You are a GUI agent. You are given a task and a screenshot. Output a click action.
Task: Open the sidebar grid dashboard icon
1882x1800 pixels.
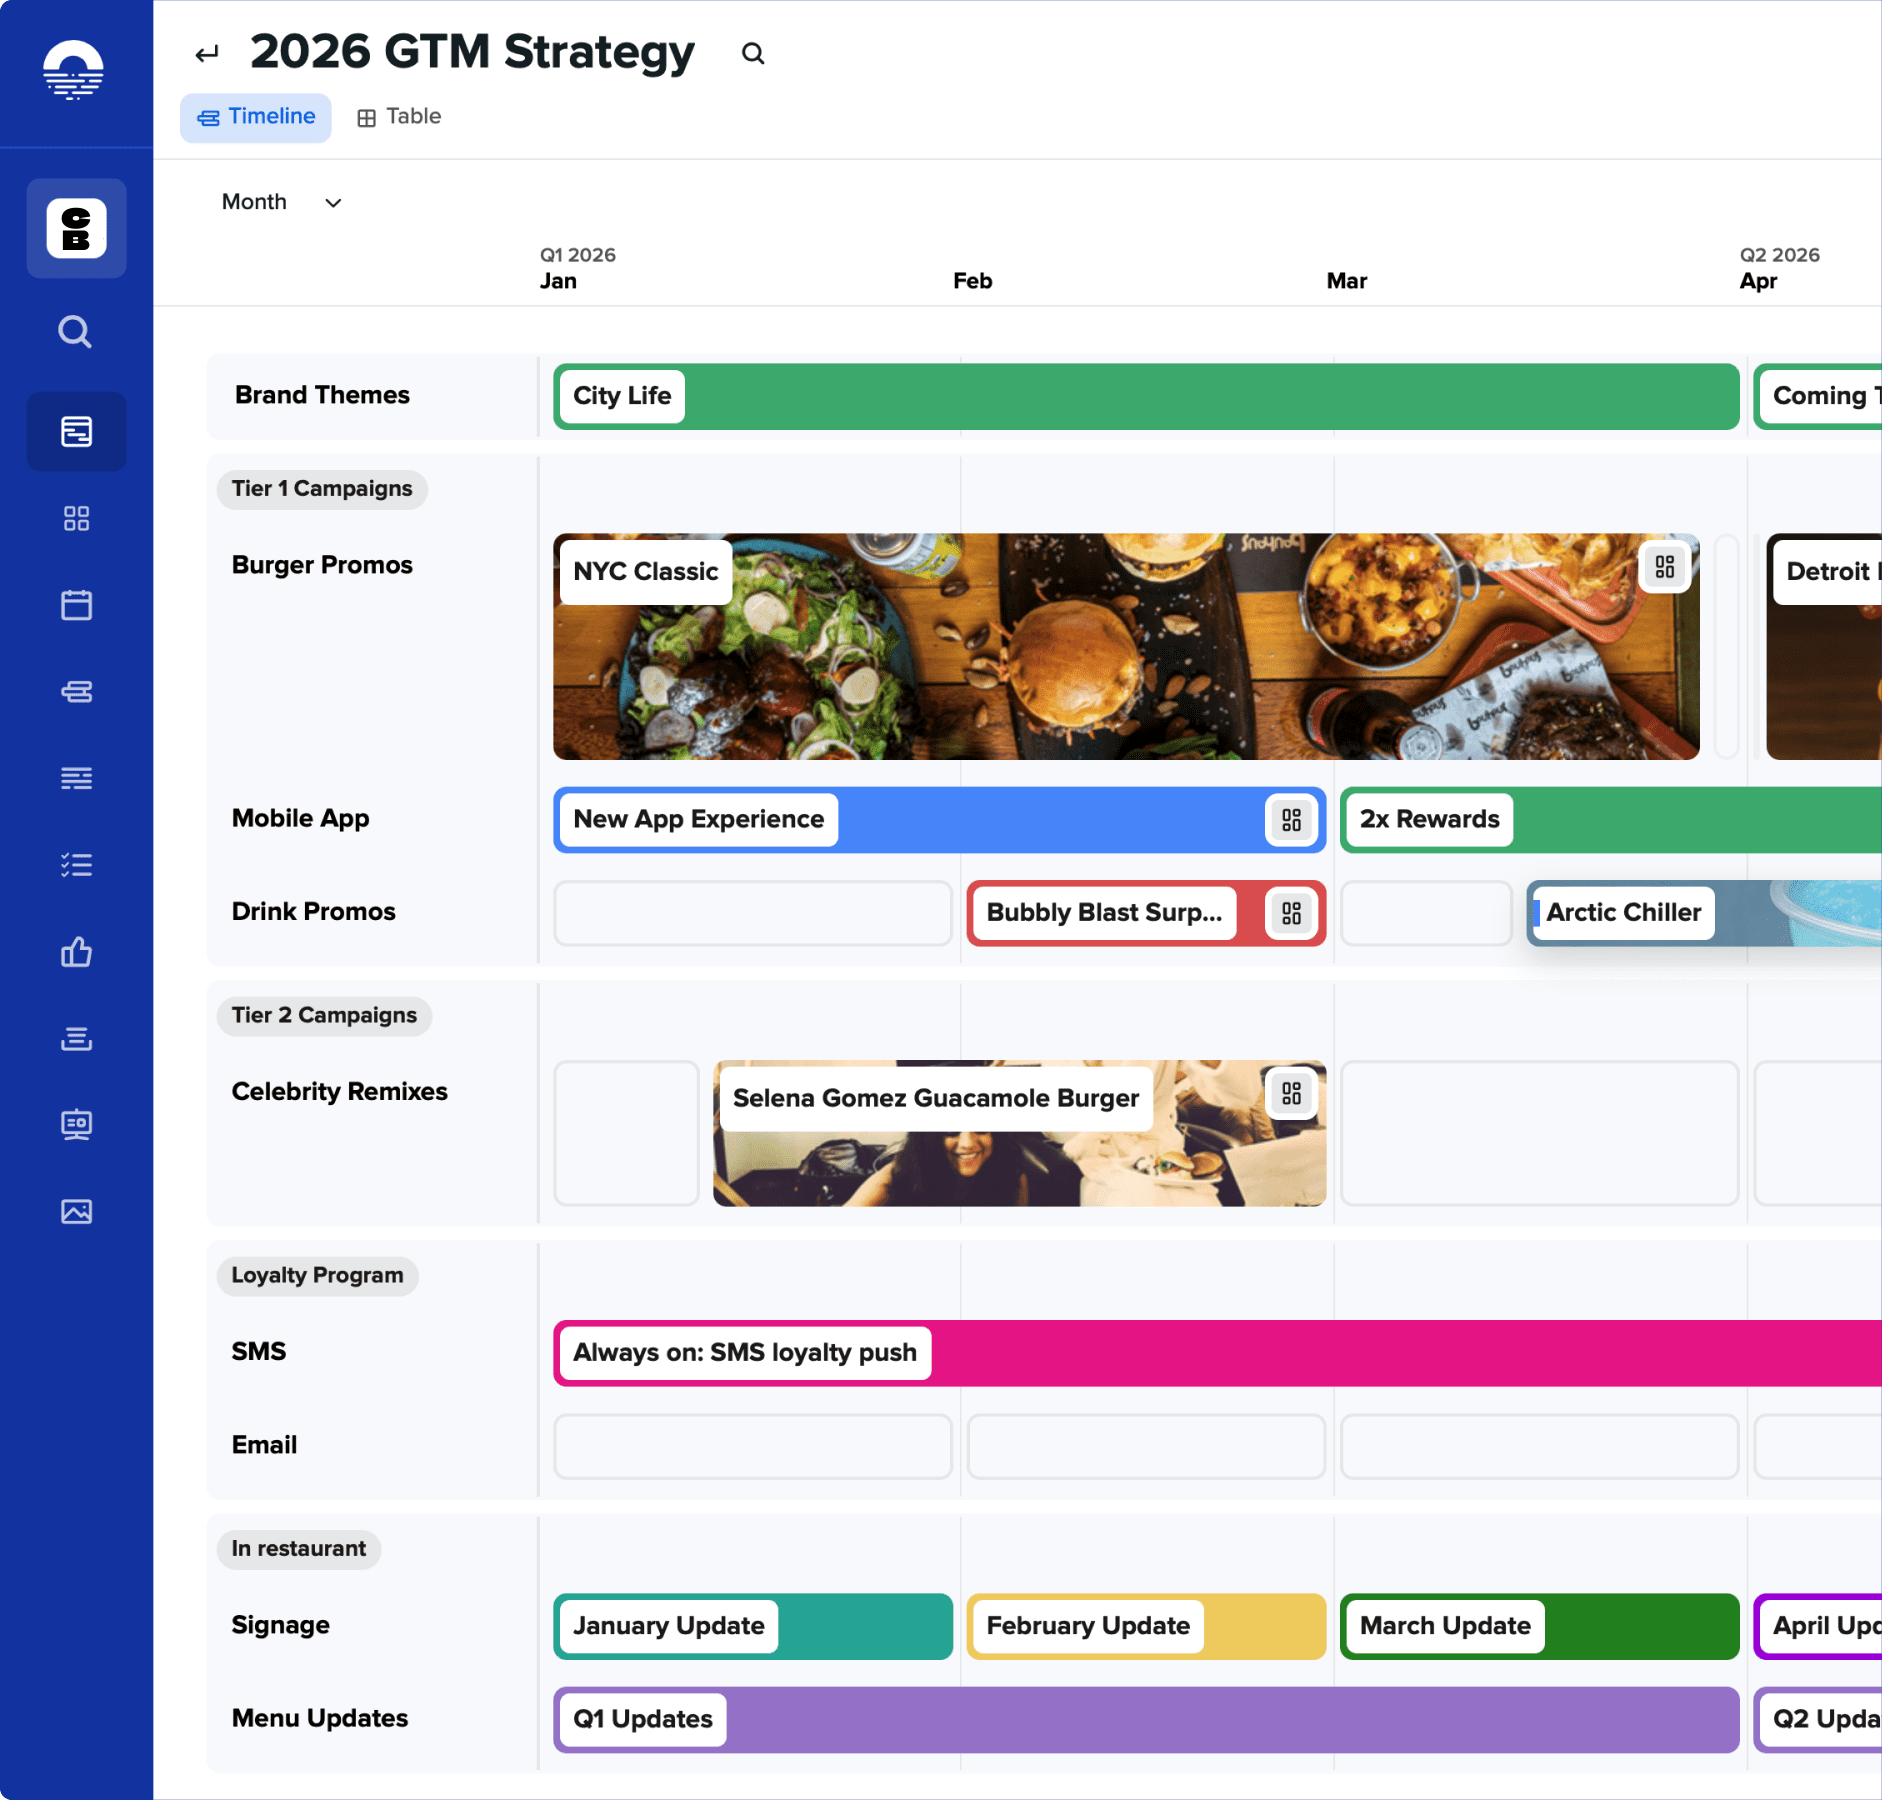coord(76,518)
